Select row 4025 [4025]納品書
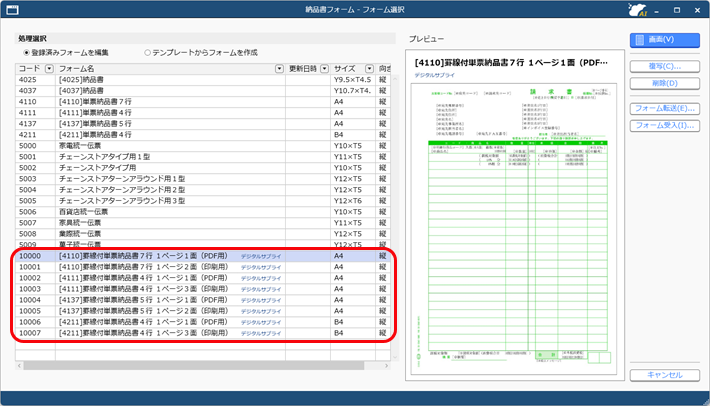Viewport: 710px width, 406px height. click(203, 80)
